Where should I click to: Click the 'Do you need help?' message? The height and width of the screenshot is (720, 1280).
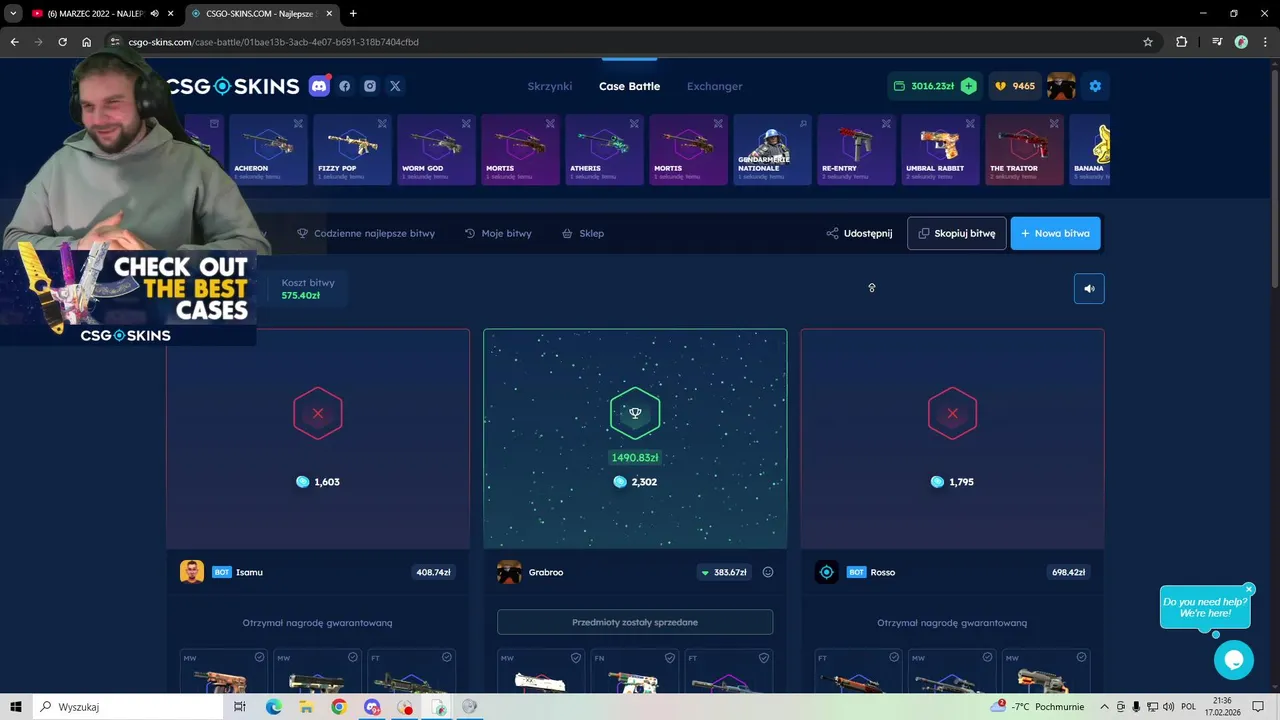pos(1205,607)
